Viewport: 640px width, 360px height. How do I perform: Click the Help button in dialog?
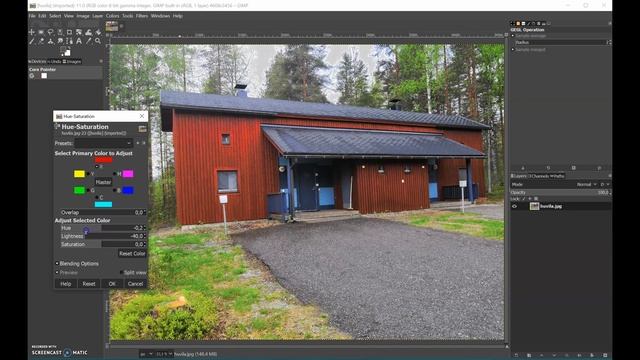coord(66,284)
